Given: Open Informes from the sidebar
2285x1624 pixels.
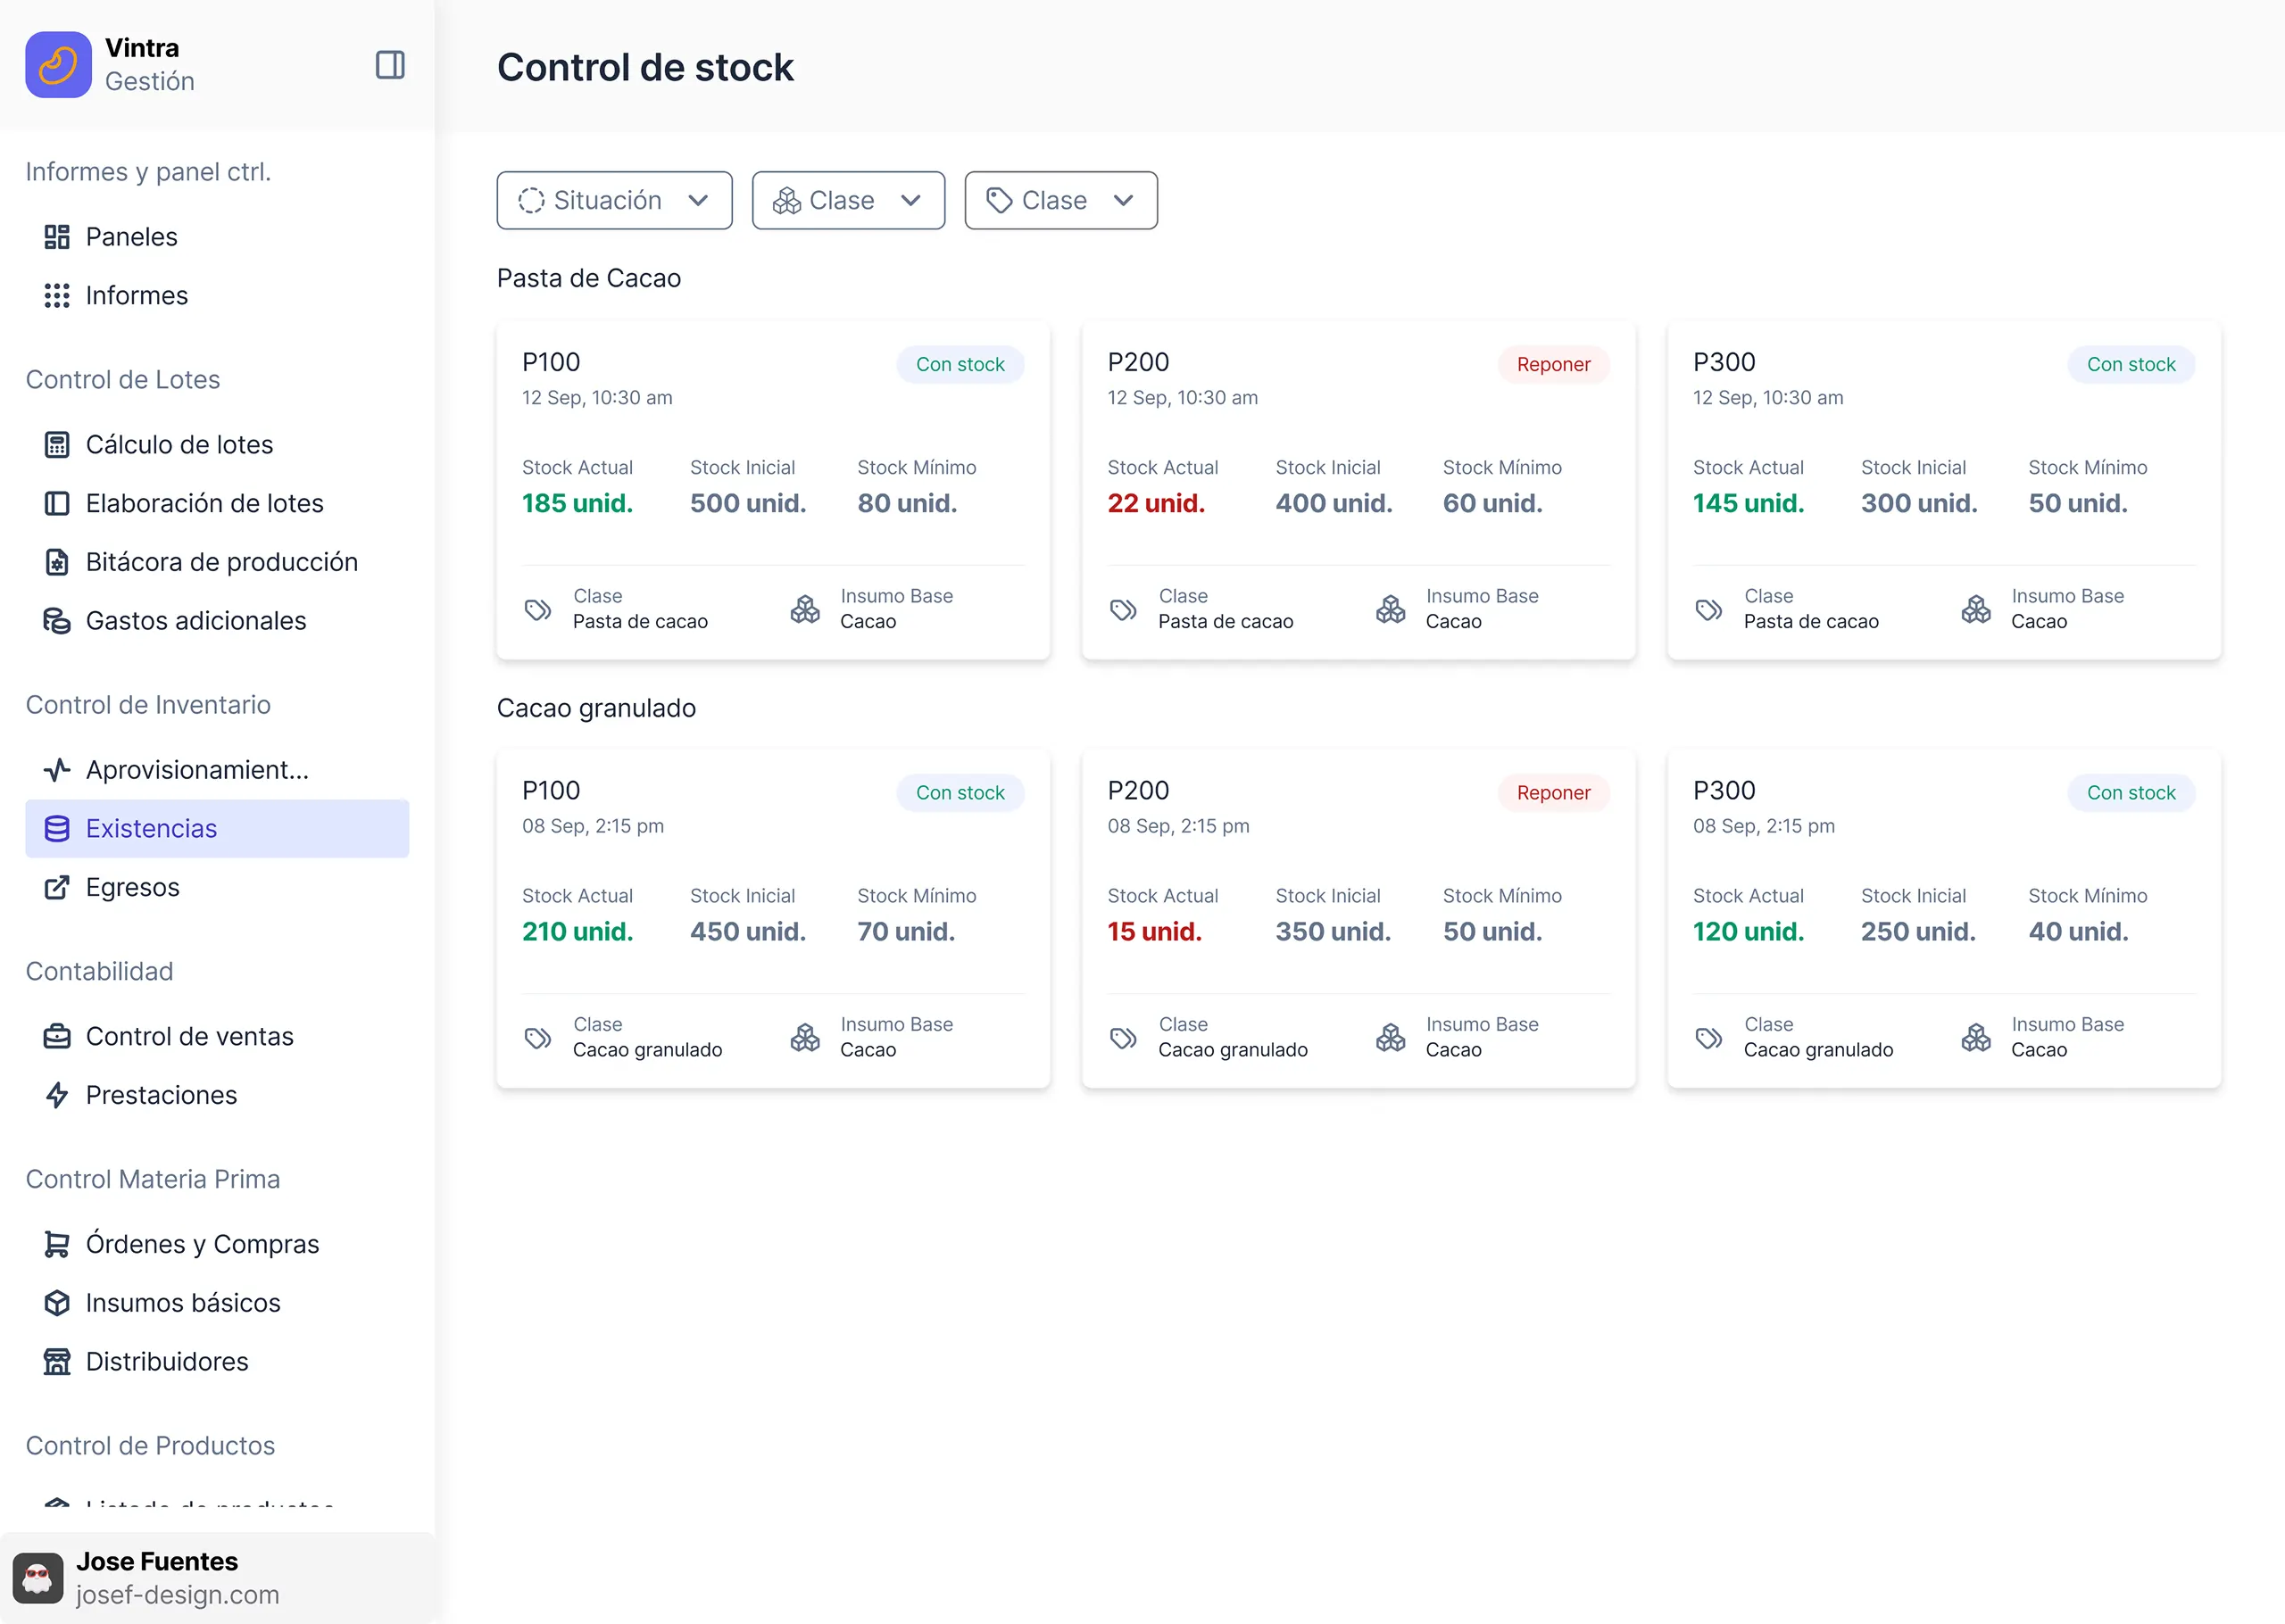Looking at the screenshot, I should (217, 296).
